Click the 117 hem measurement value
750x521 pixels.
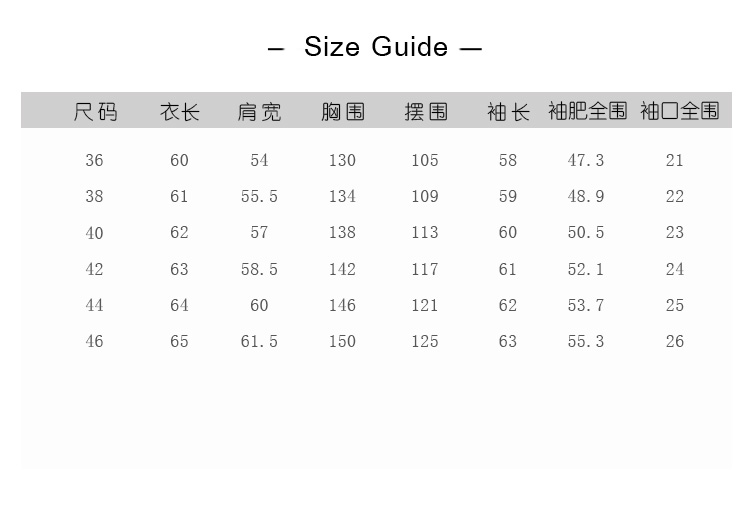[425, 269]
